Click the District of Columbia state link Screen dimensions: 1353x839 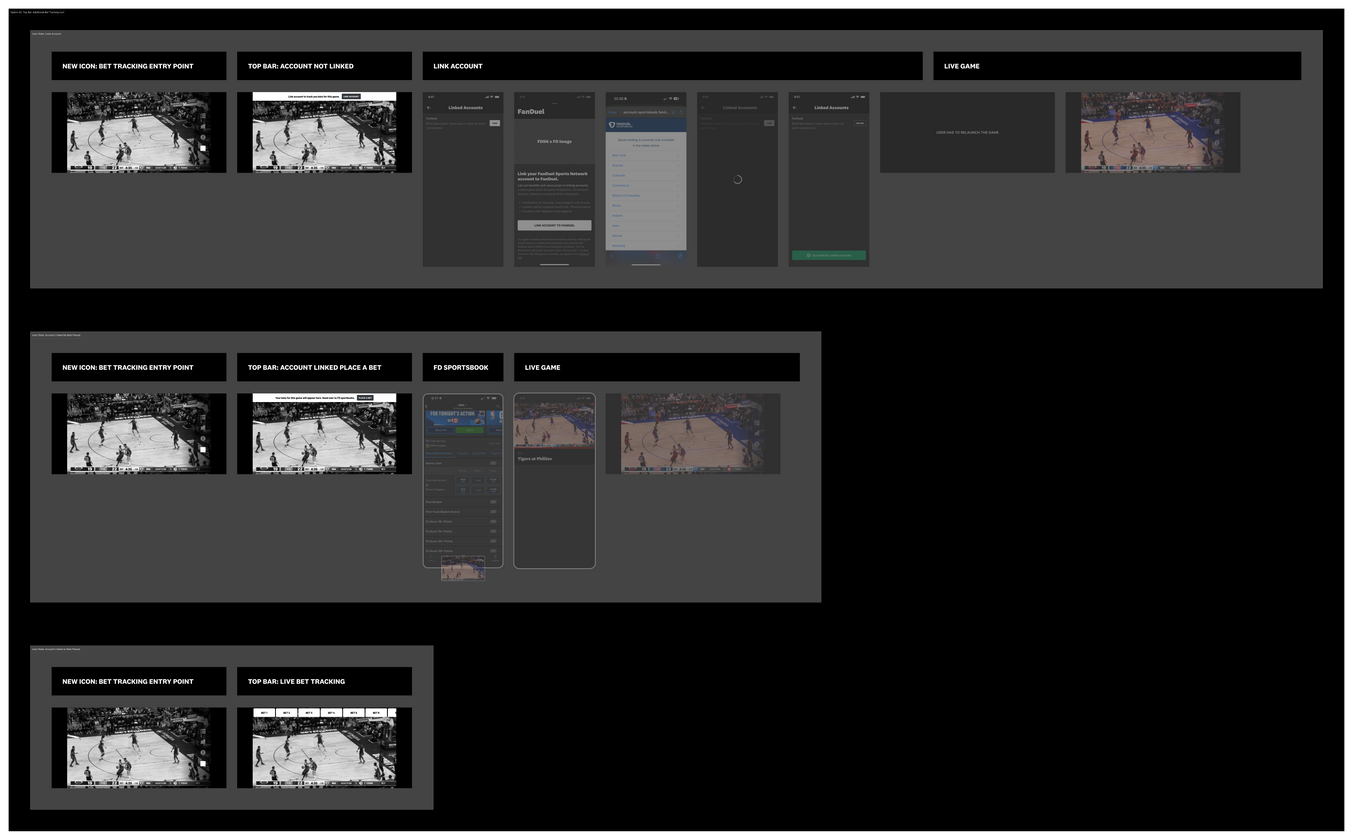click(x=626, y=195)
